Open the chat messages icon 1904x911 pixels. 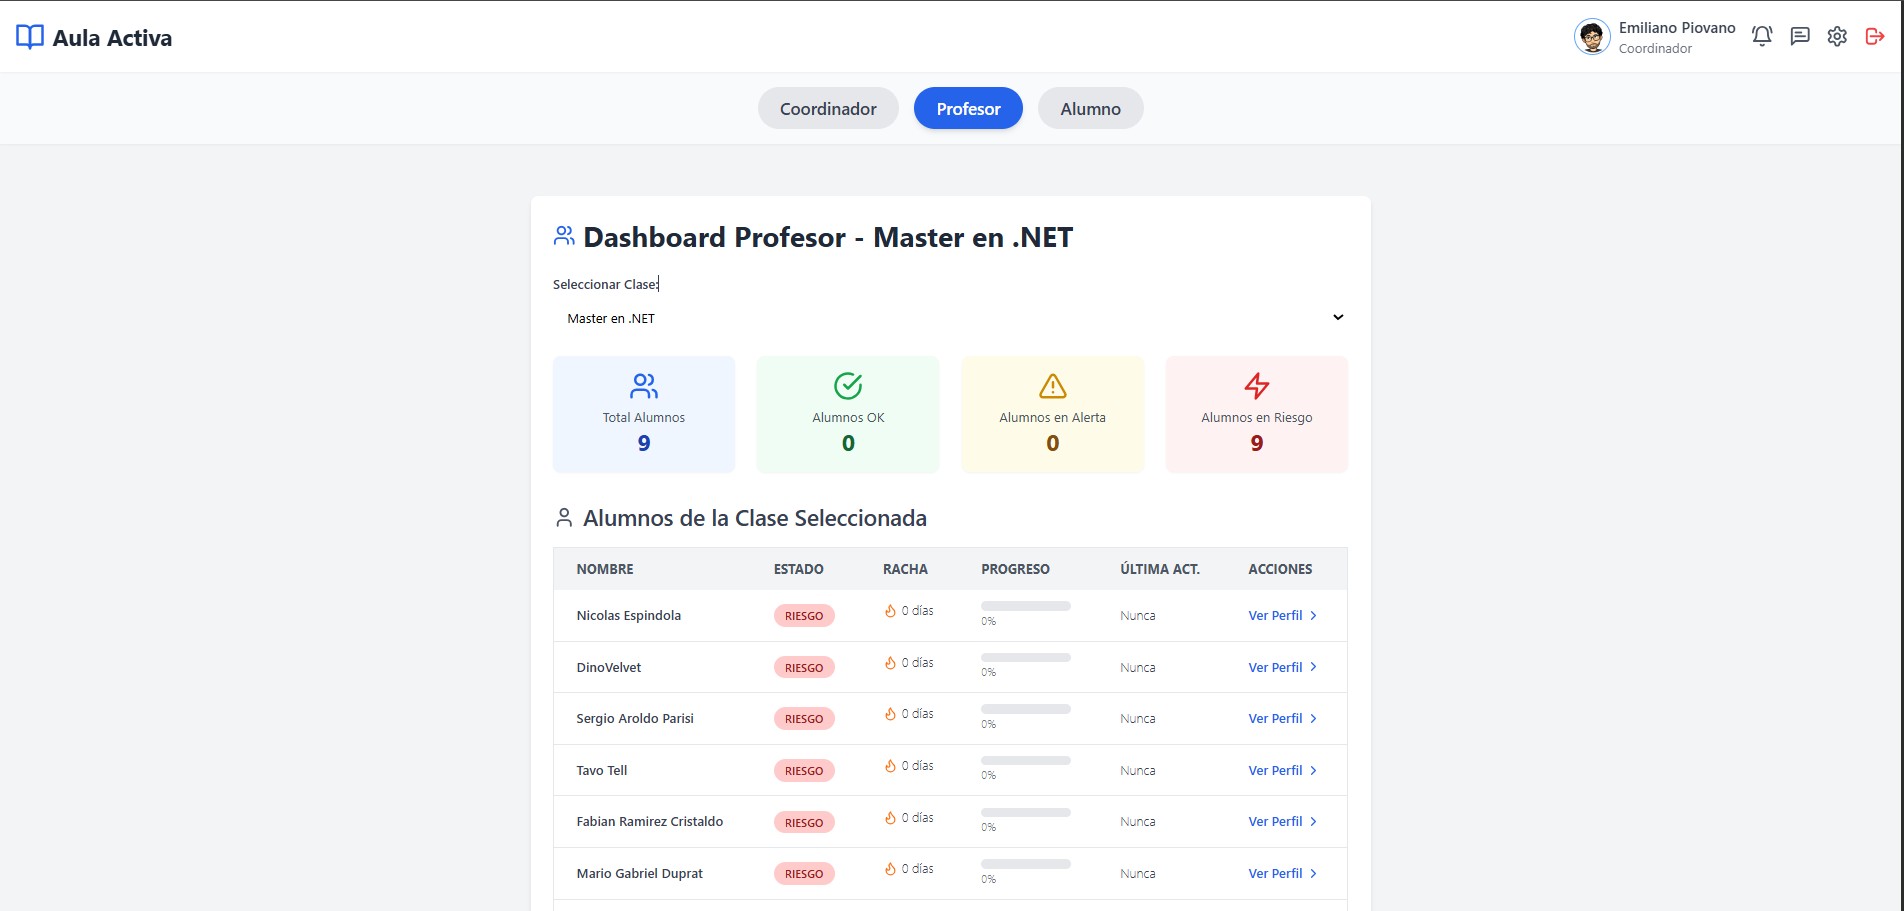click(1799, 36)
